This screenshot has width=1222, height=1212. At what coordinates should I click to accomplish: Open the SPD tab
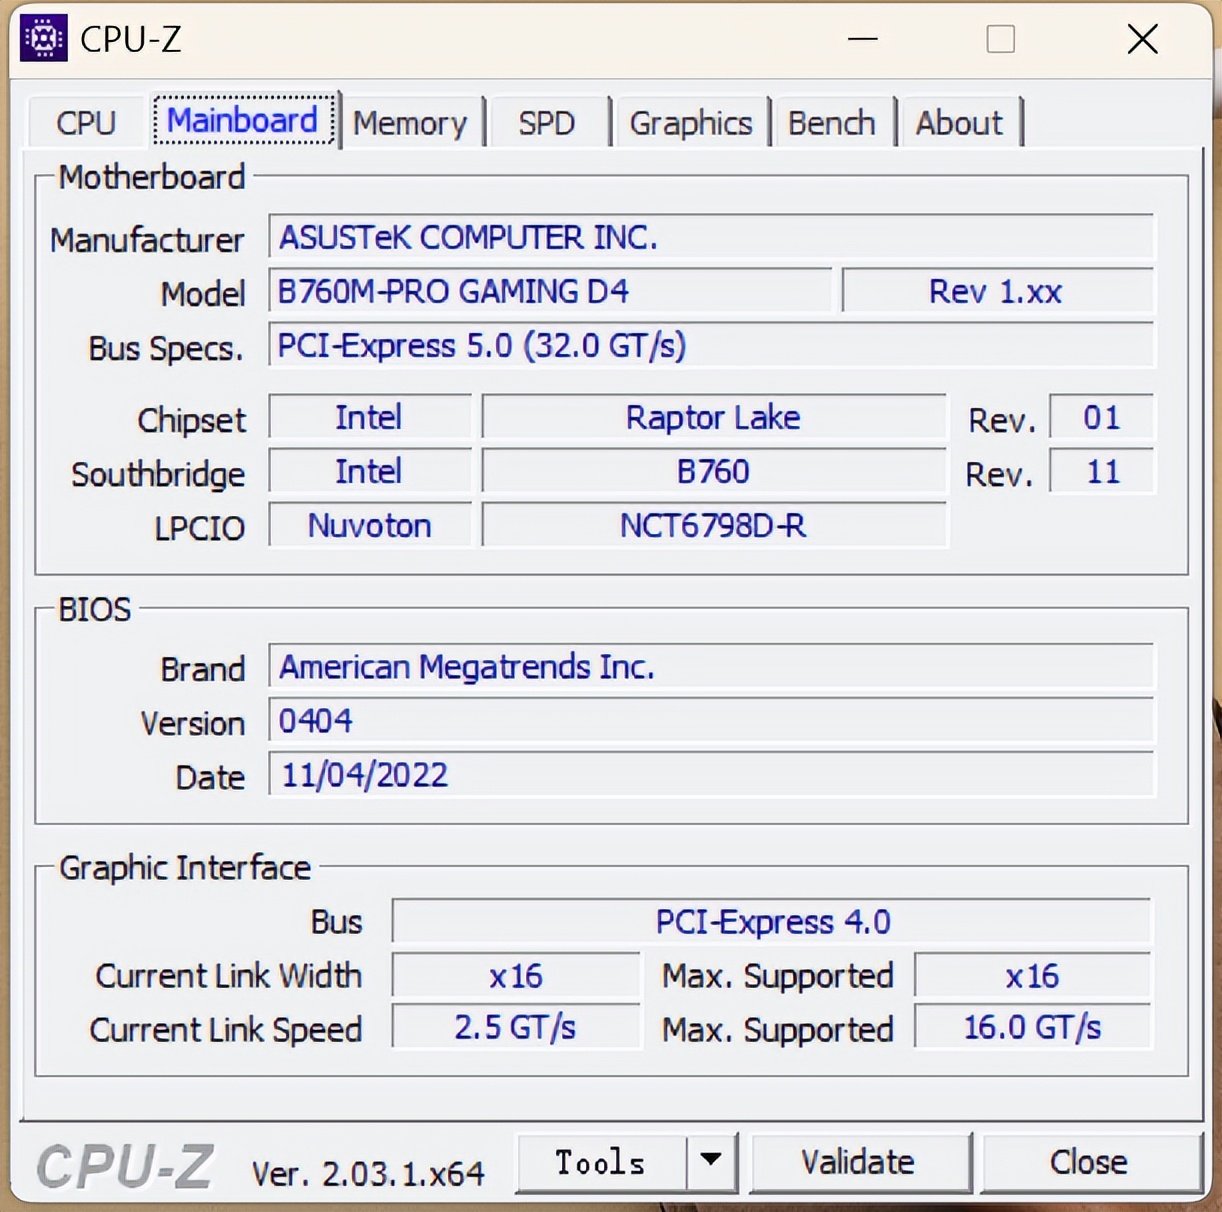[x=547, y=121]
